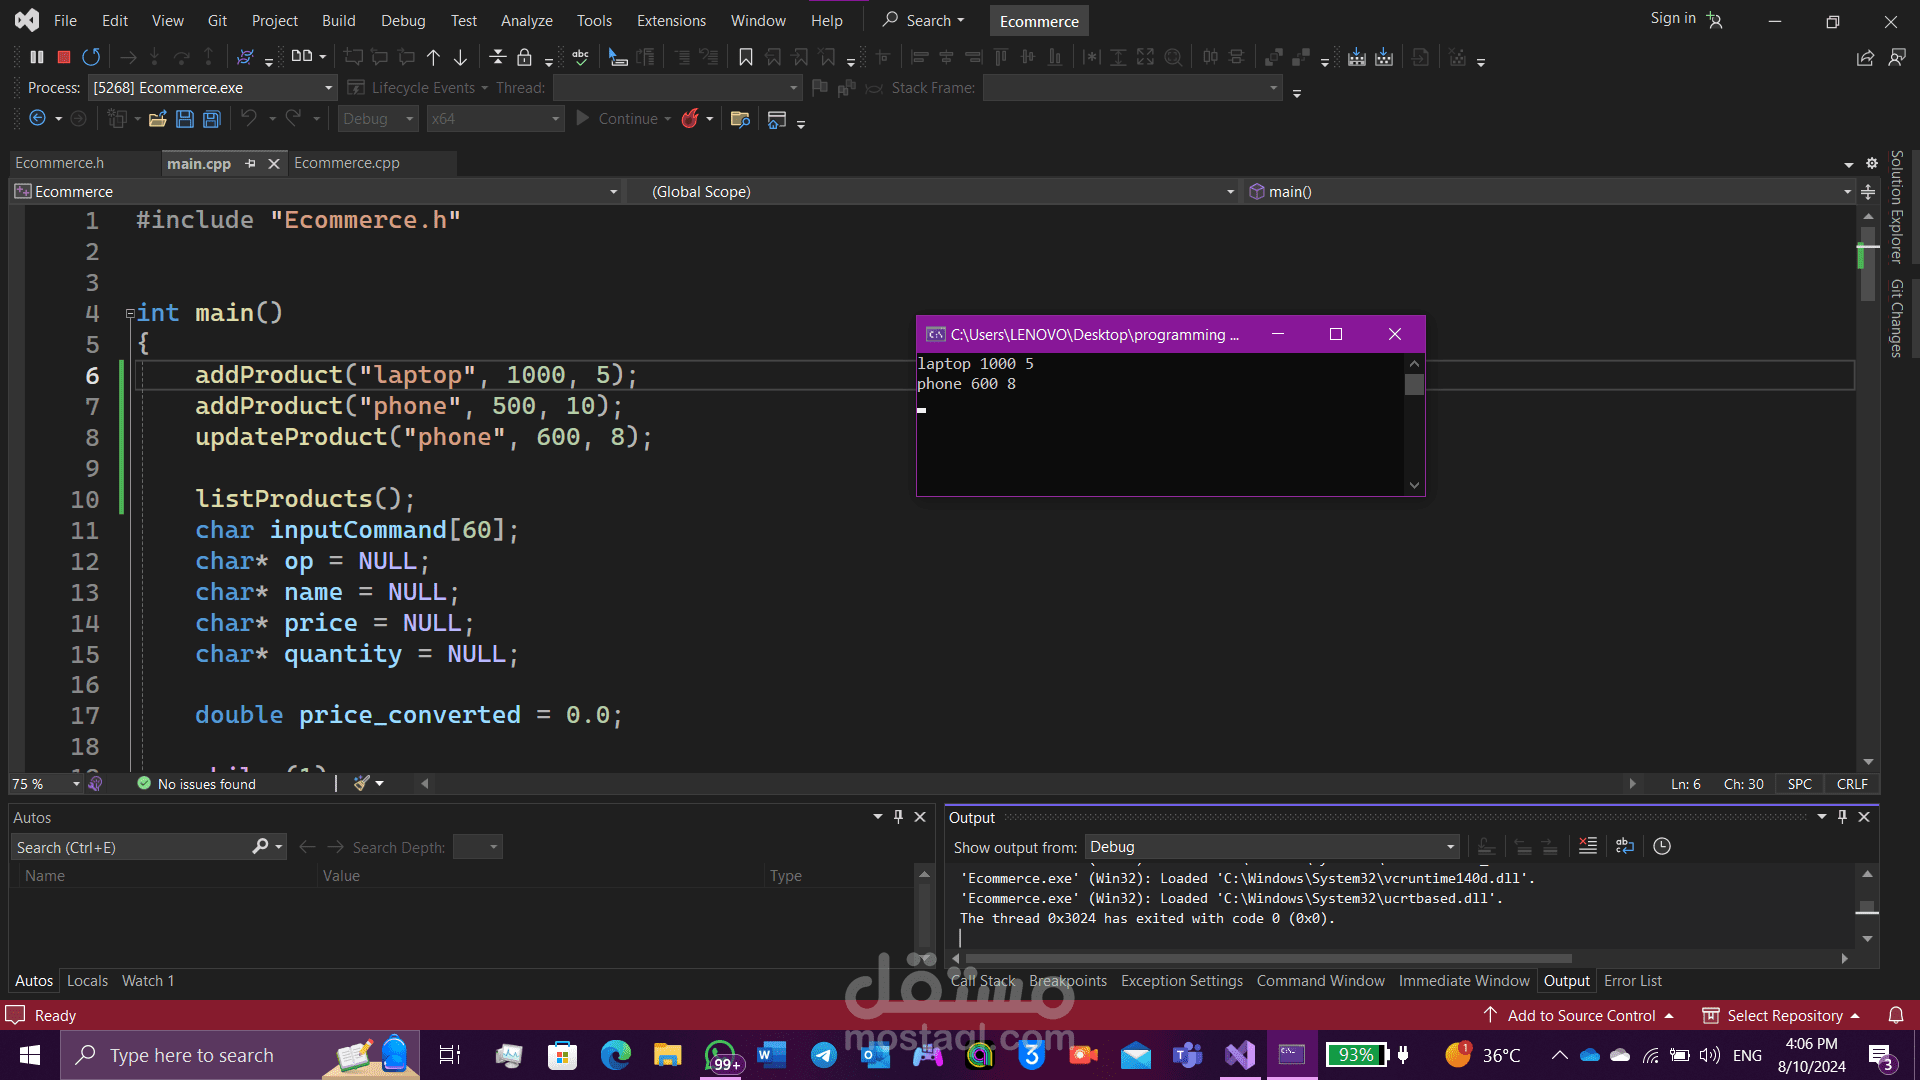Restart the debugging session

click(91, 57)
